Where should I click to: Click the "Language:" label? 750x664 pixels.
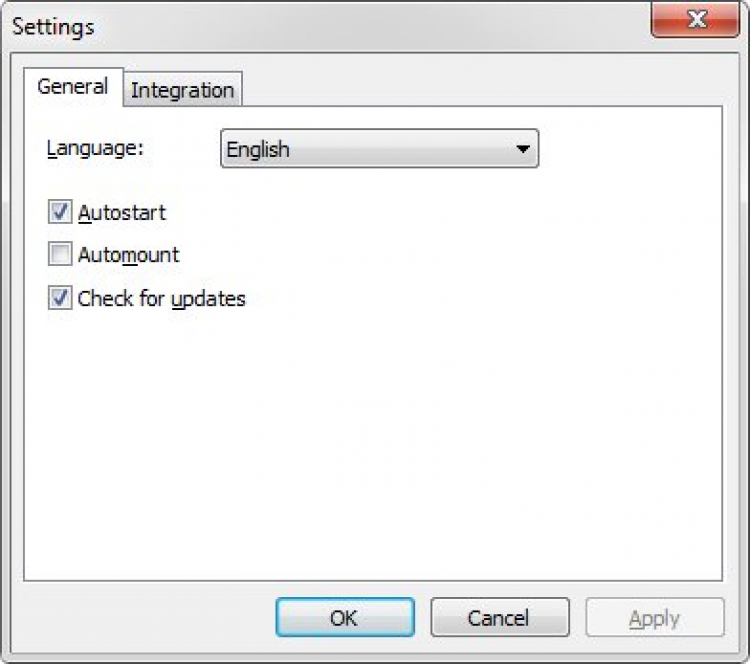click(95, 149)
